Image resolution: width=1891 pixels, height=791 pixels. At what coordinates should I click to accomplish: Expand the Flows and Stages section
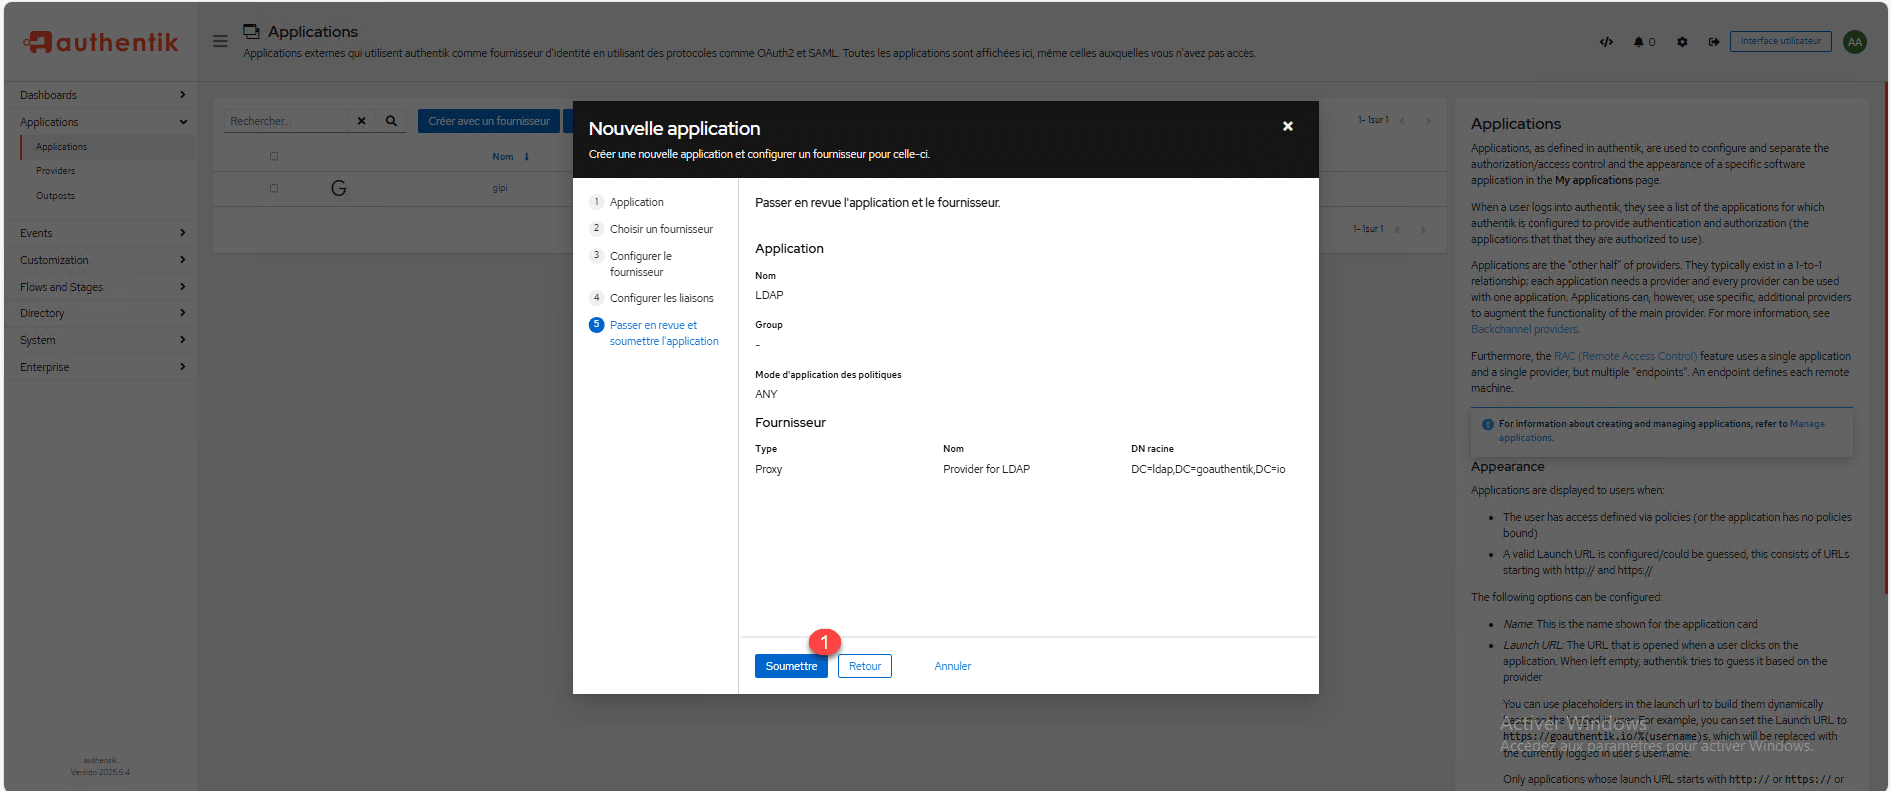coord(100,287)
